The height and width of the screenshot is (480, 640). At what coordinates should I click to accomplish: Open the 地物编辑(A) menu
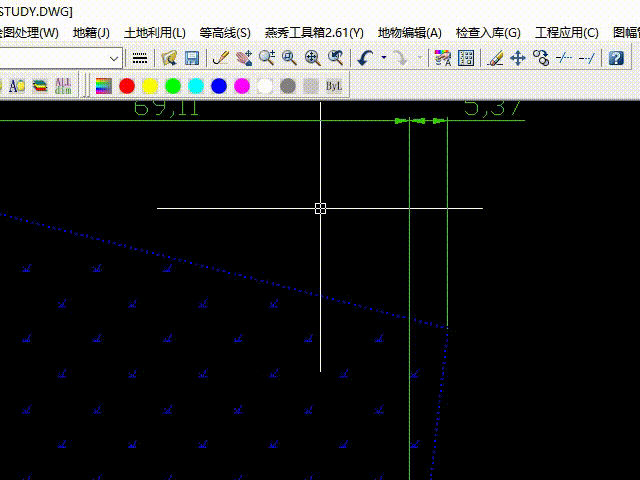coord(409,33)
